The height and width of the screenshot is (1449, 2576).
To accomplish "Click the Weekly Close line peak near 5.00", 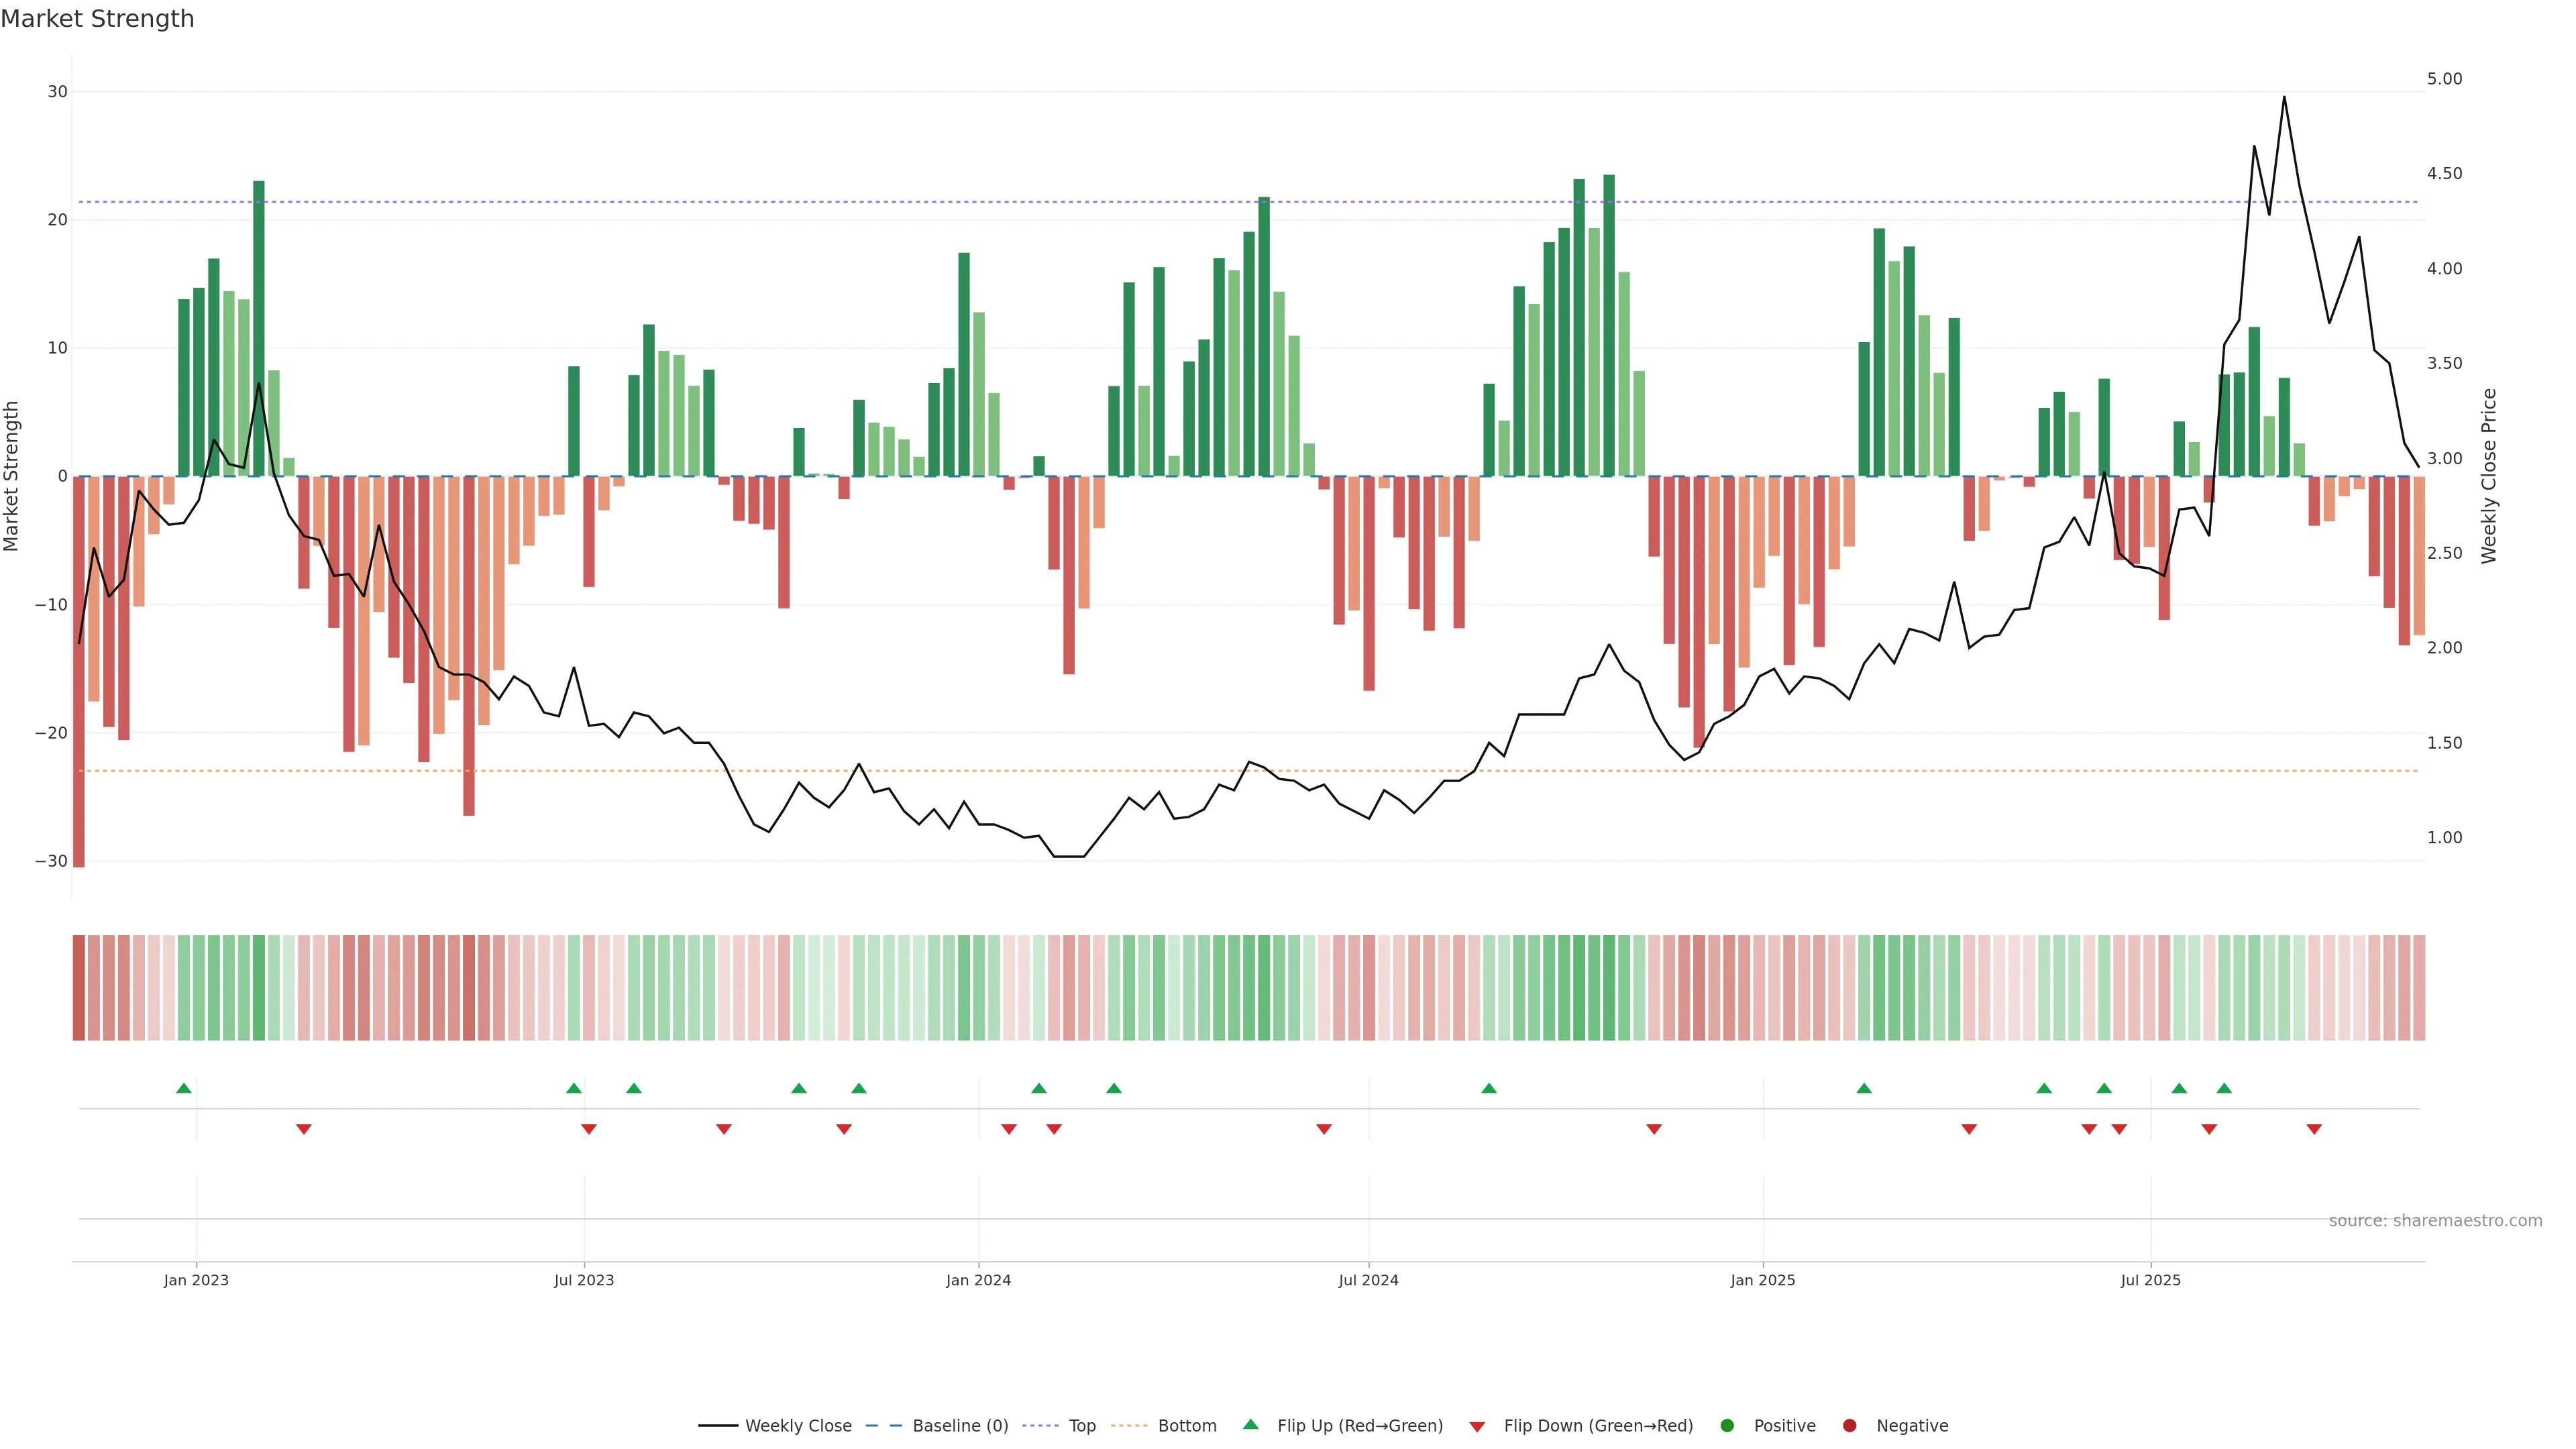I will pyautogui.click(x=2284, y=98).
